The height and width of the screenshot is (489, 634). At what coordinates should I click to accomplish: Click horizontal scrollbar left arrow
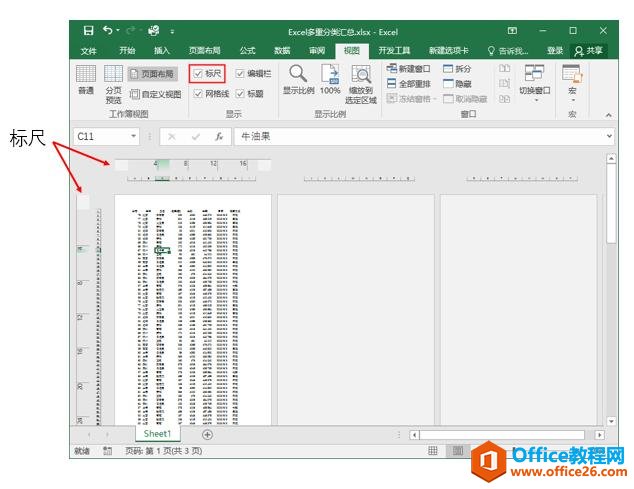point(414,435)
